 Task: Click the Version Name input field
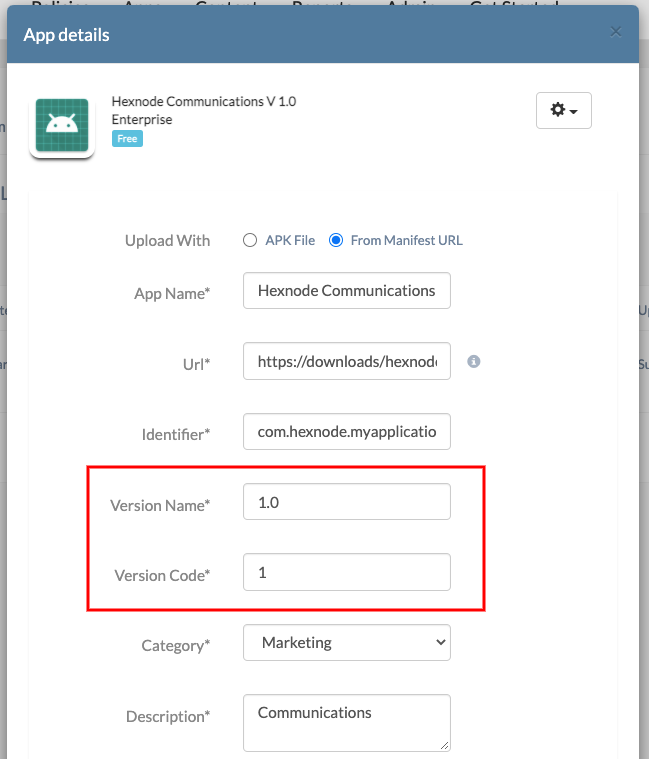coord(347,501)
